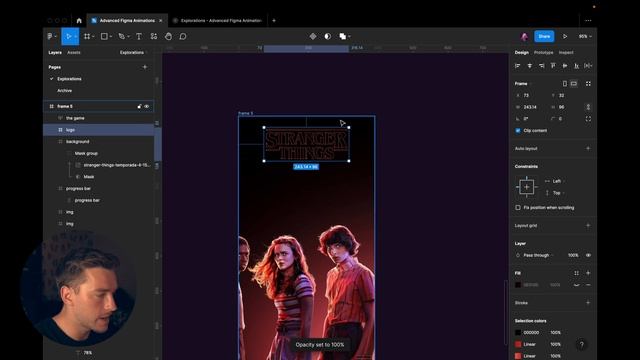Open the Left horizontal constraint dropdown
This screenshot has width=640, height=360.
pos(559,181)
